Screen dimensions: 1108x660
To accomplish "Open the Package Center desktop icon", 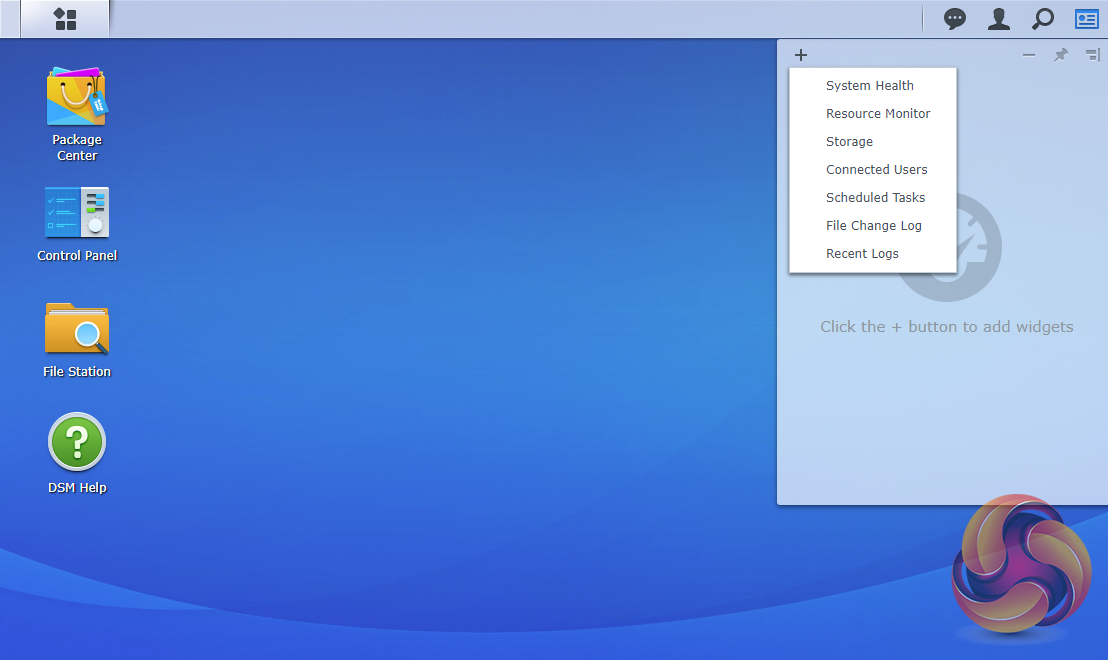I will point(76,114).
